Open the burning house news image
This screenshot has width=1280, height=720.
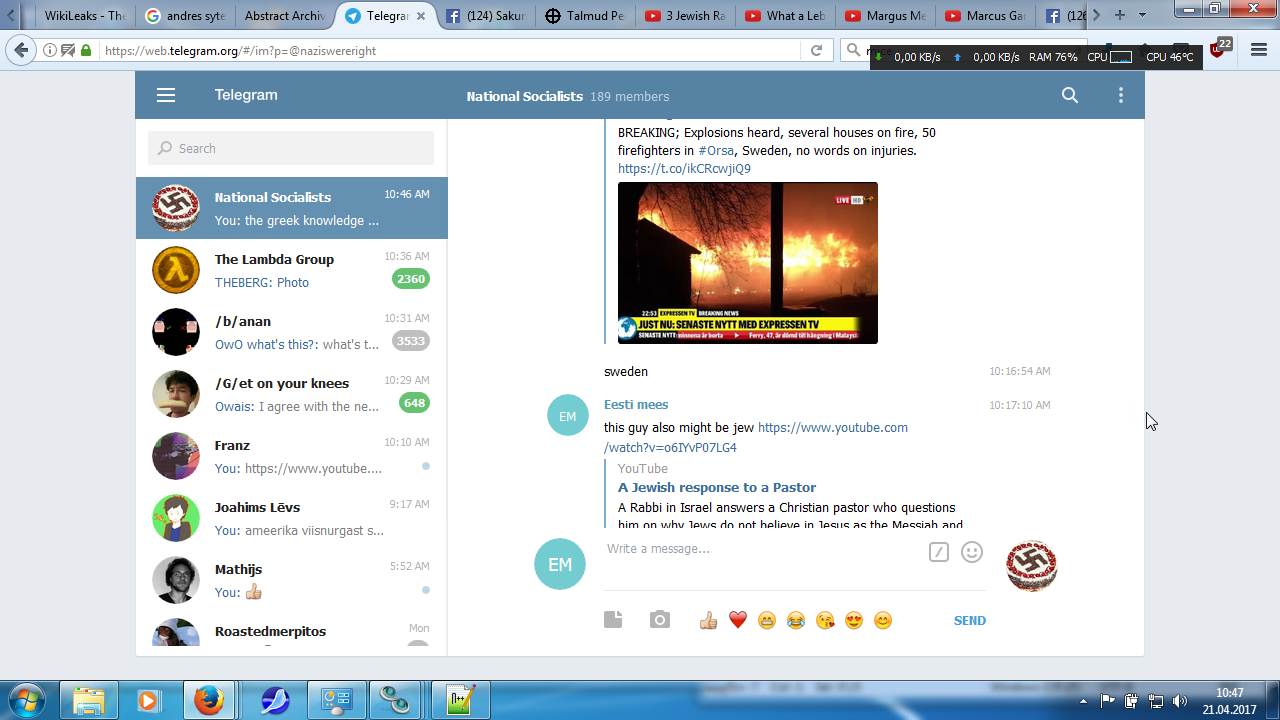pyautogui.click(x=748, y=263)
